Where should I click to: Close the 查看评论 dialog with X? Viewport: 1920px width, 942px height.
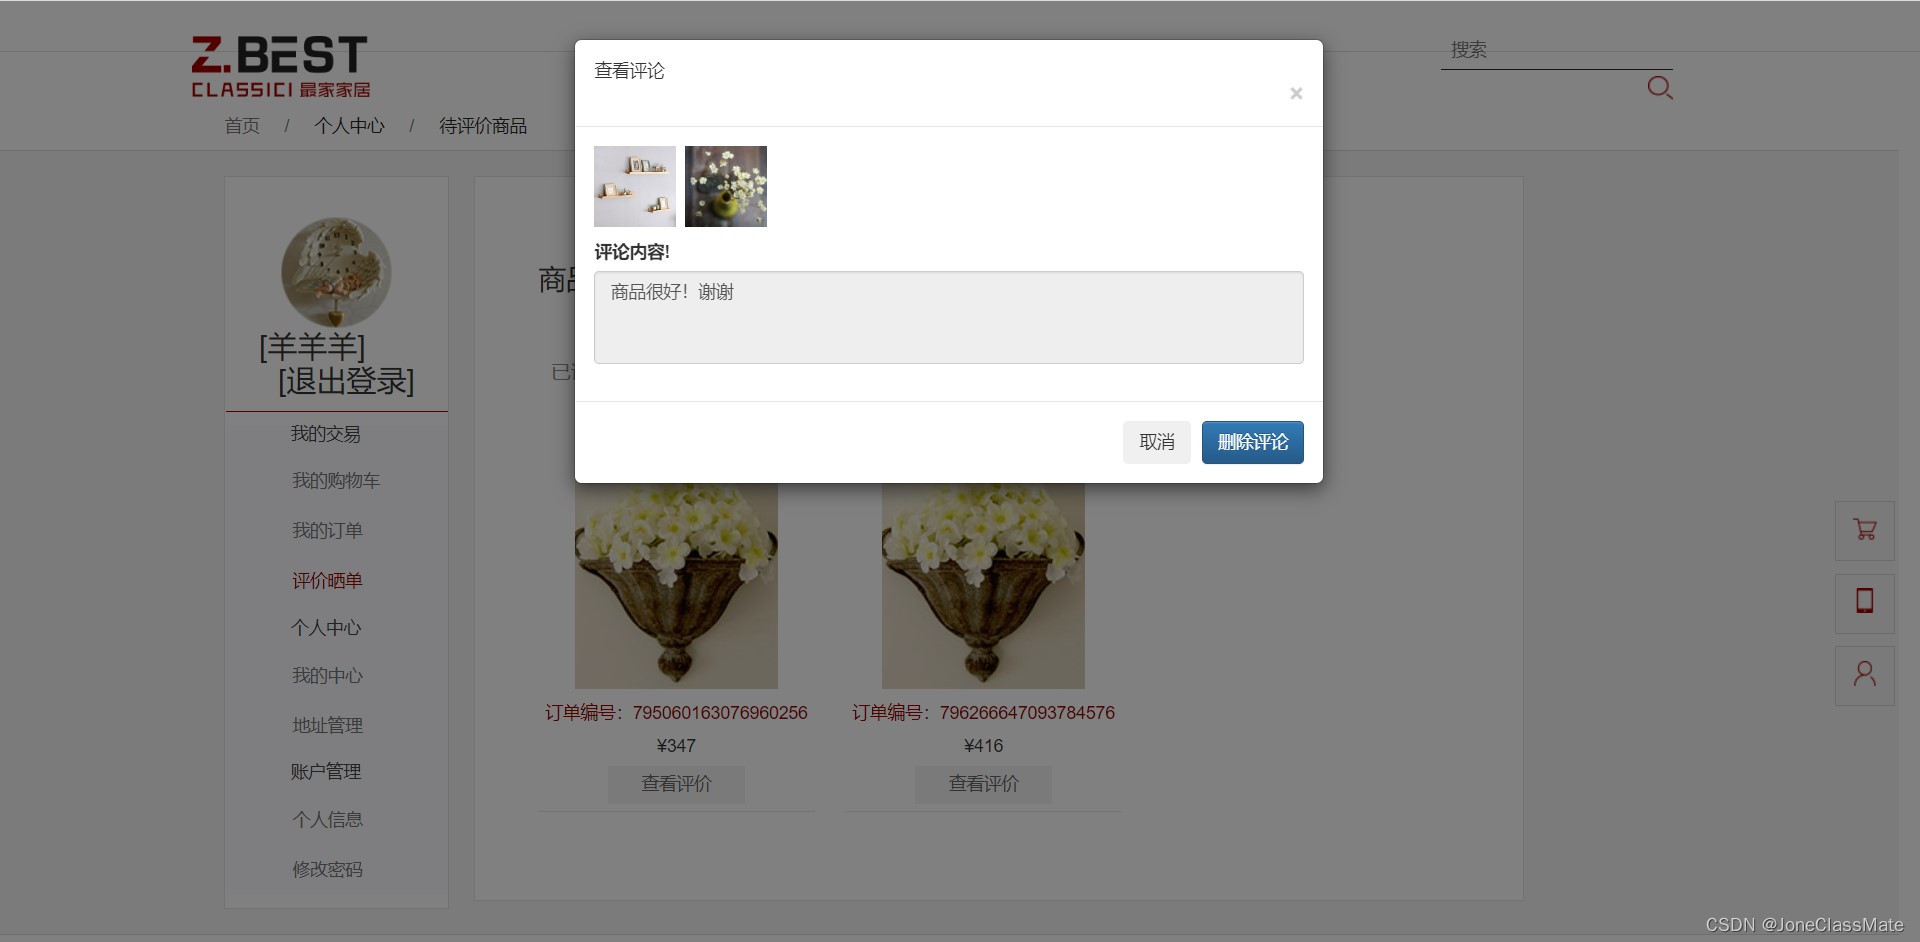click(1296, 93)
